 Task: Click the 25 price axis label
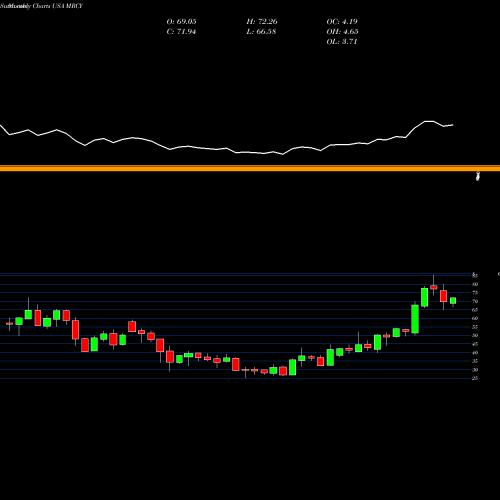(475, 378)
